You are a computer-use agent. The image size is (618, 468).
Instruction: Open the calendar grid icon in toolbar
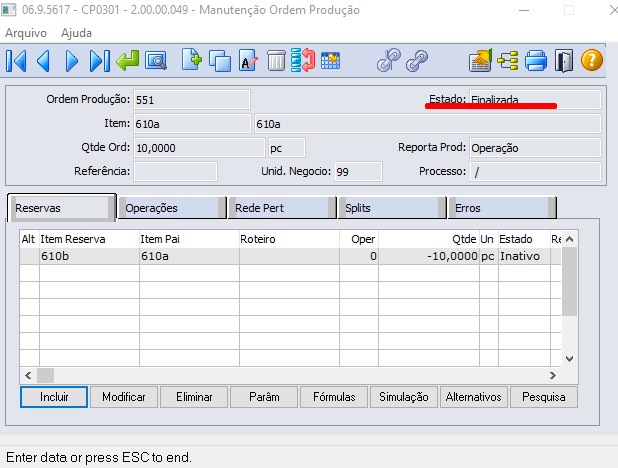point(330,60)
